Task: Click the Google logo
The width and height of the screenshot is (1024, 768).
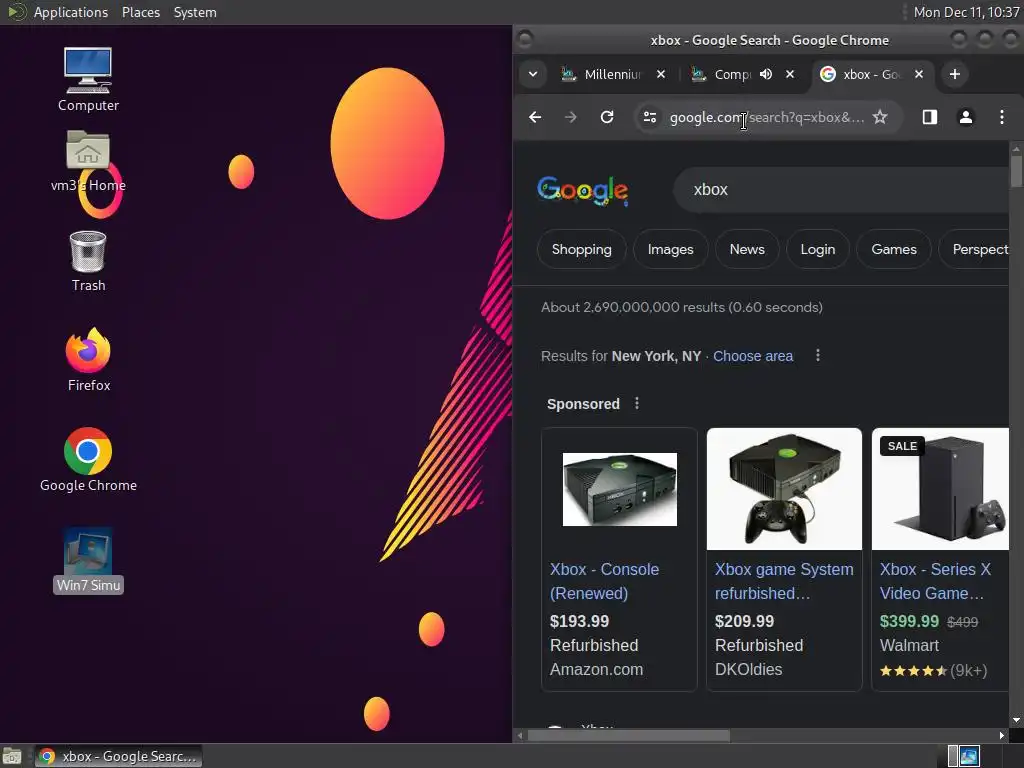Action: tap(583, 190)
